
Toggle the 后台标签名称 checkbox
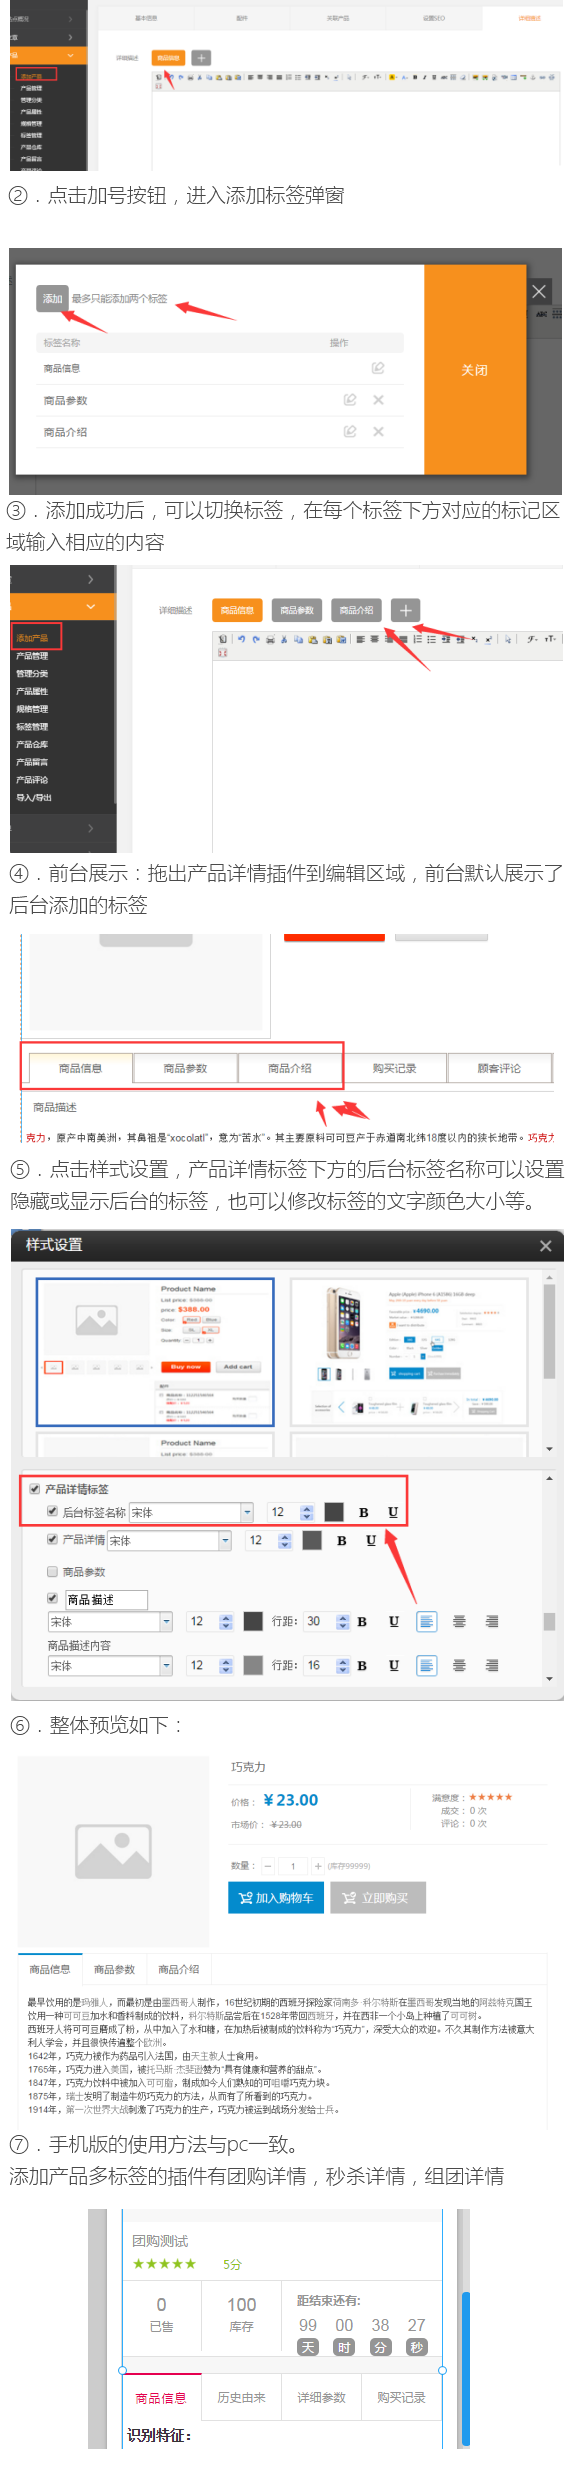click(x=53, y=1512)
